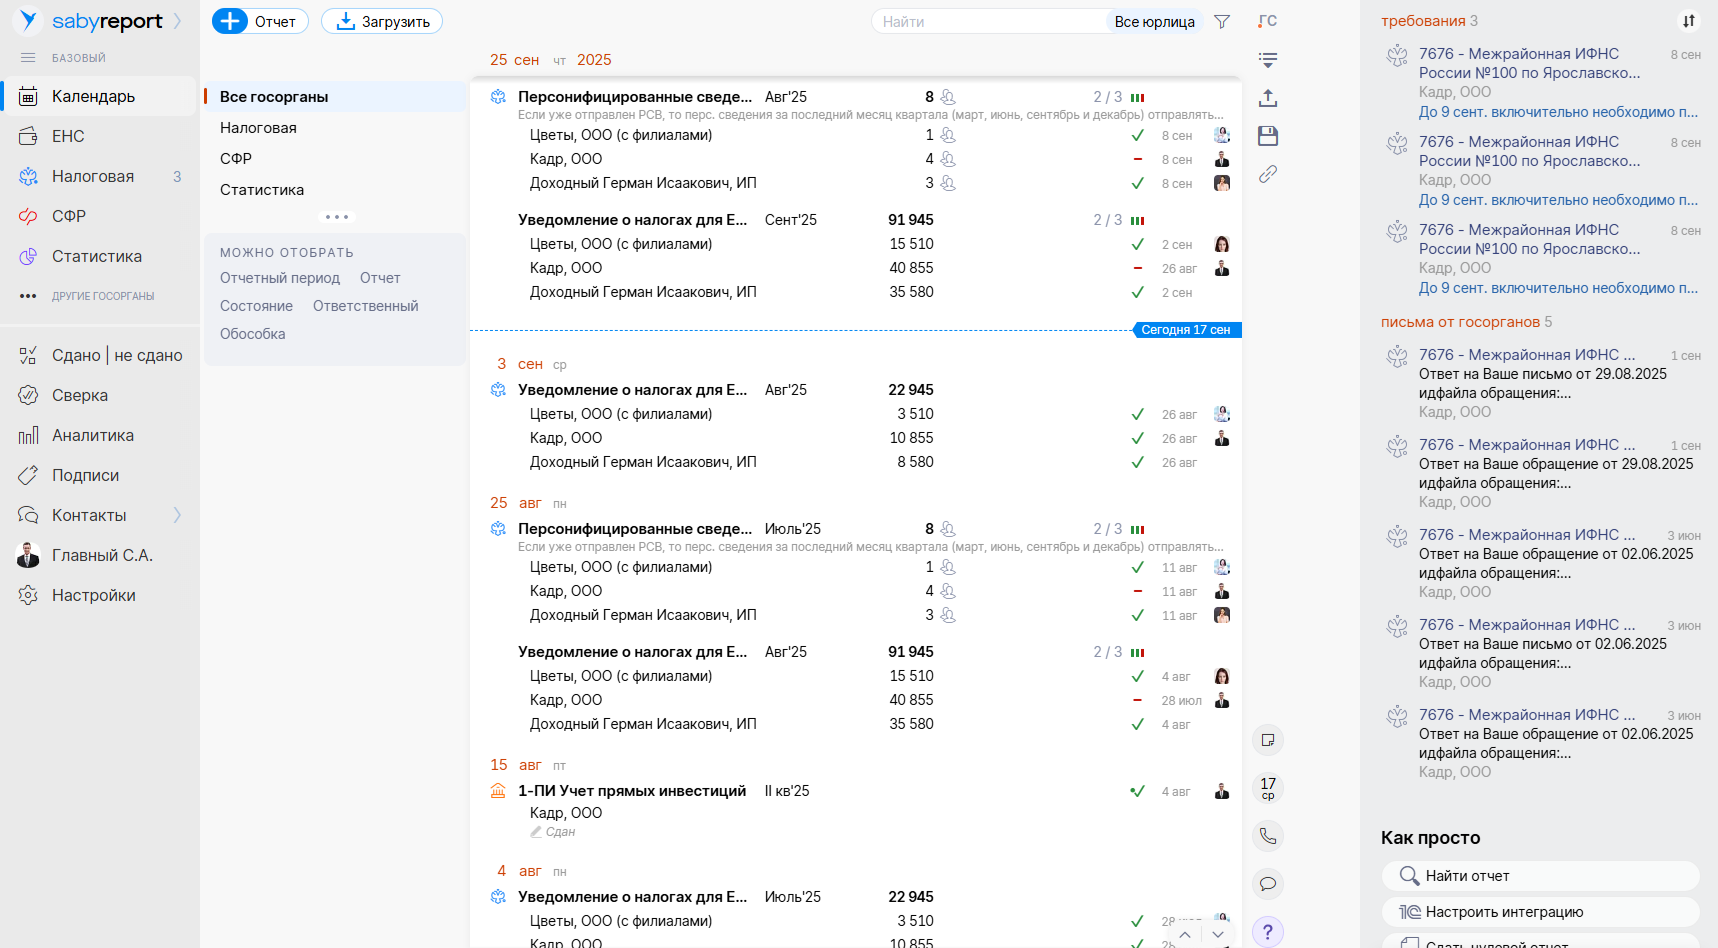Expand the three dots under Статистика

[336, 217]
